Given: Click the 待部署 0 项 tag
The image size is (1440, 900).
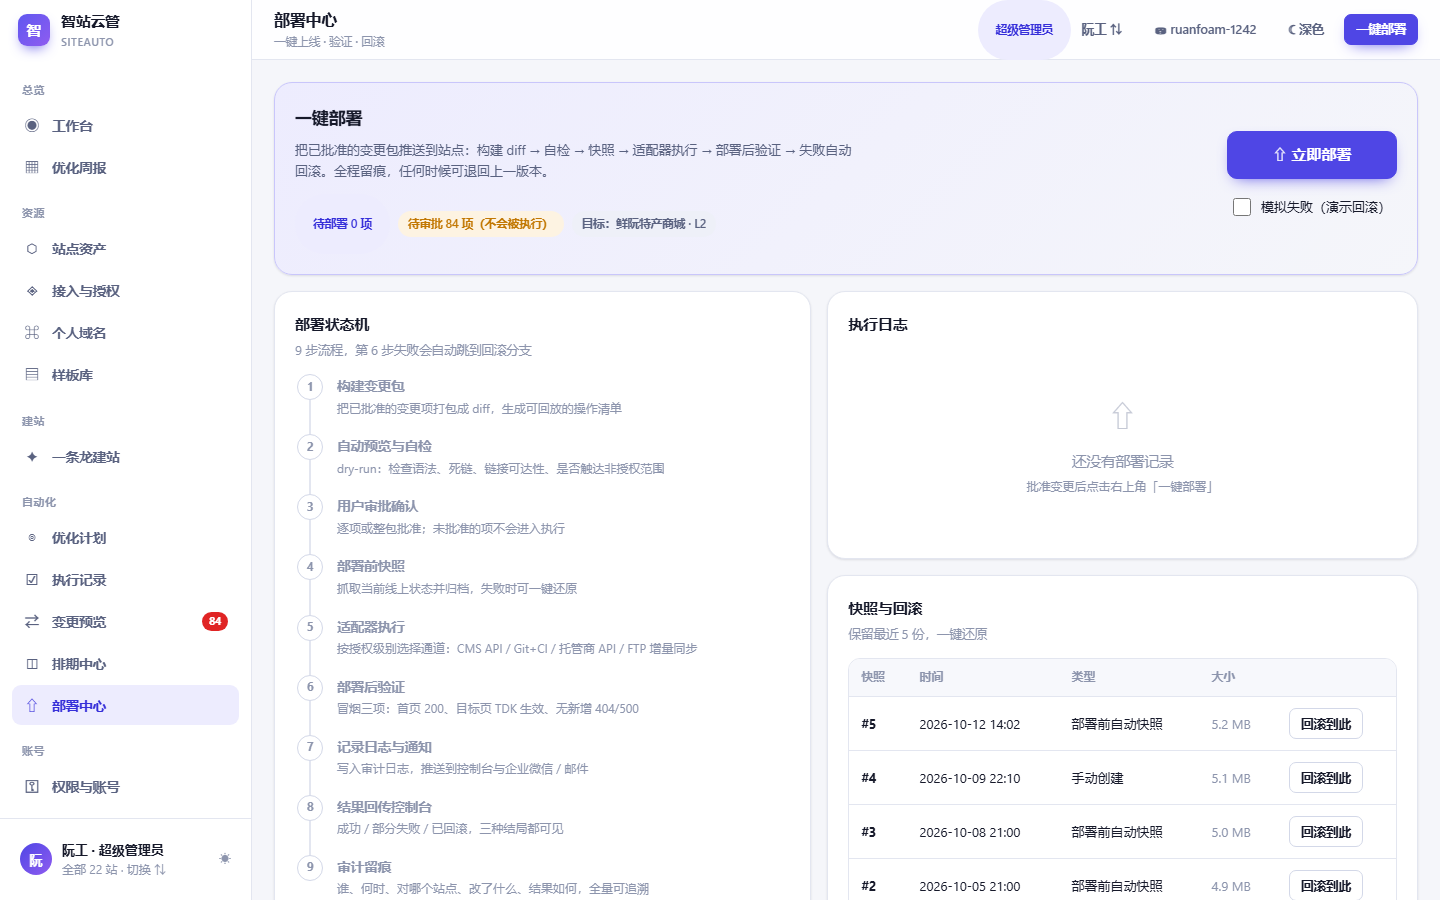Looking at the screenshot, I should point(342,224).
